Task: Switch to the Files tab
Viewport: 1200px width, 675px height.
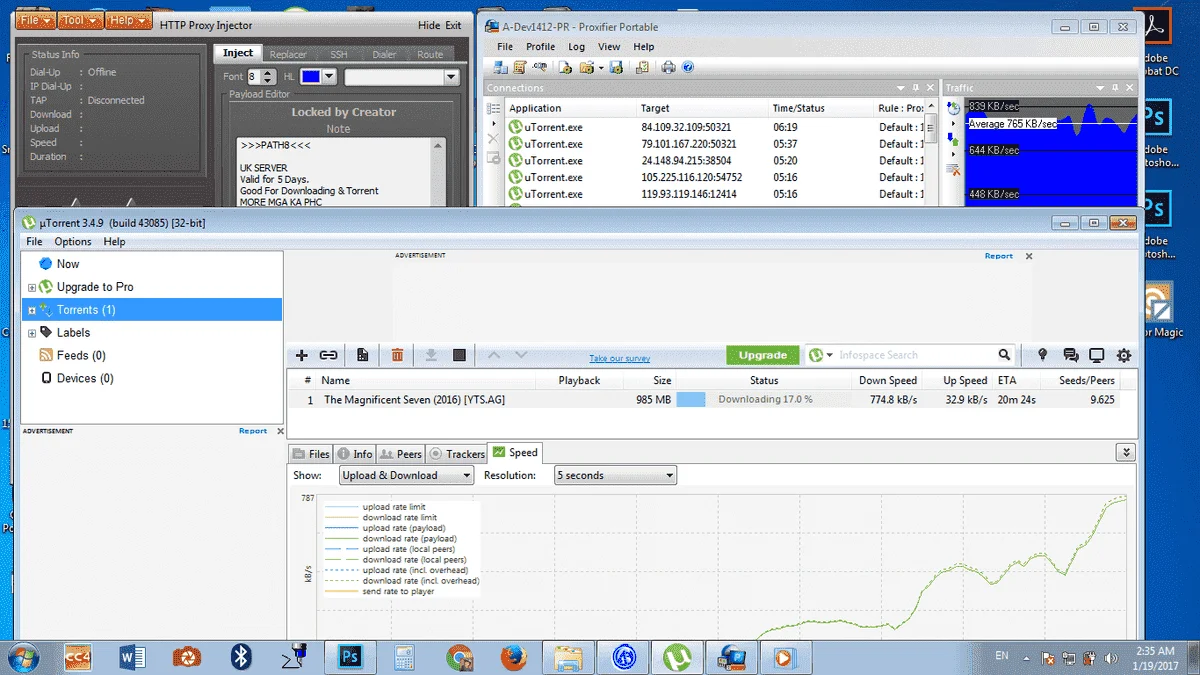Action: (x=310, y=454)
